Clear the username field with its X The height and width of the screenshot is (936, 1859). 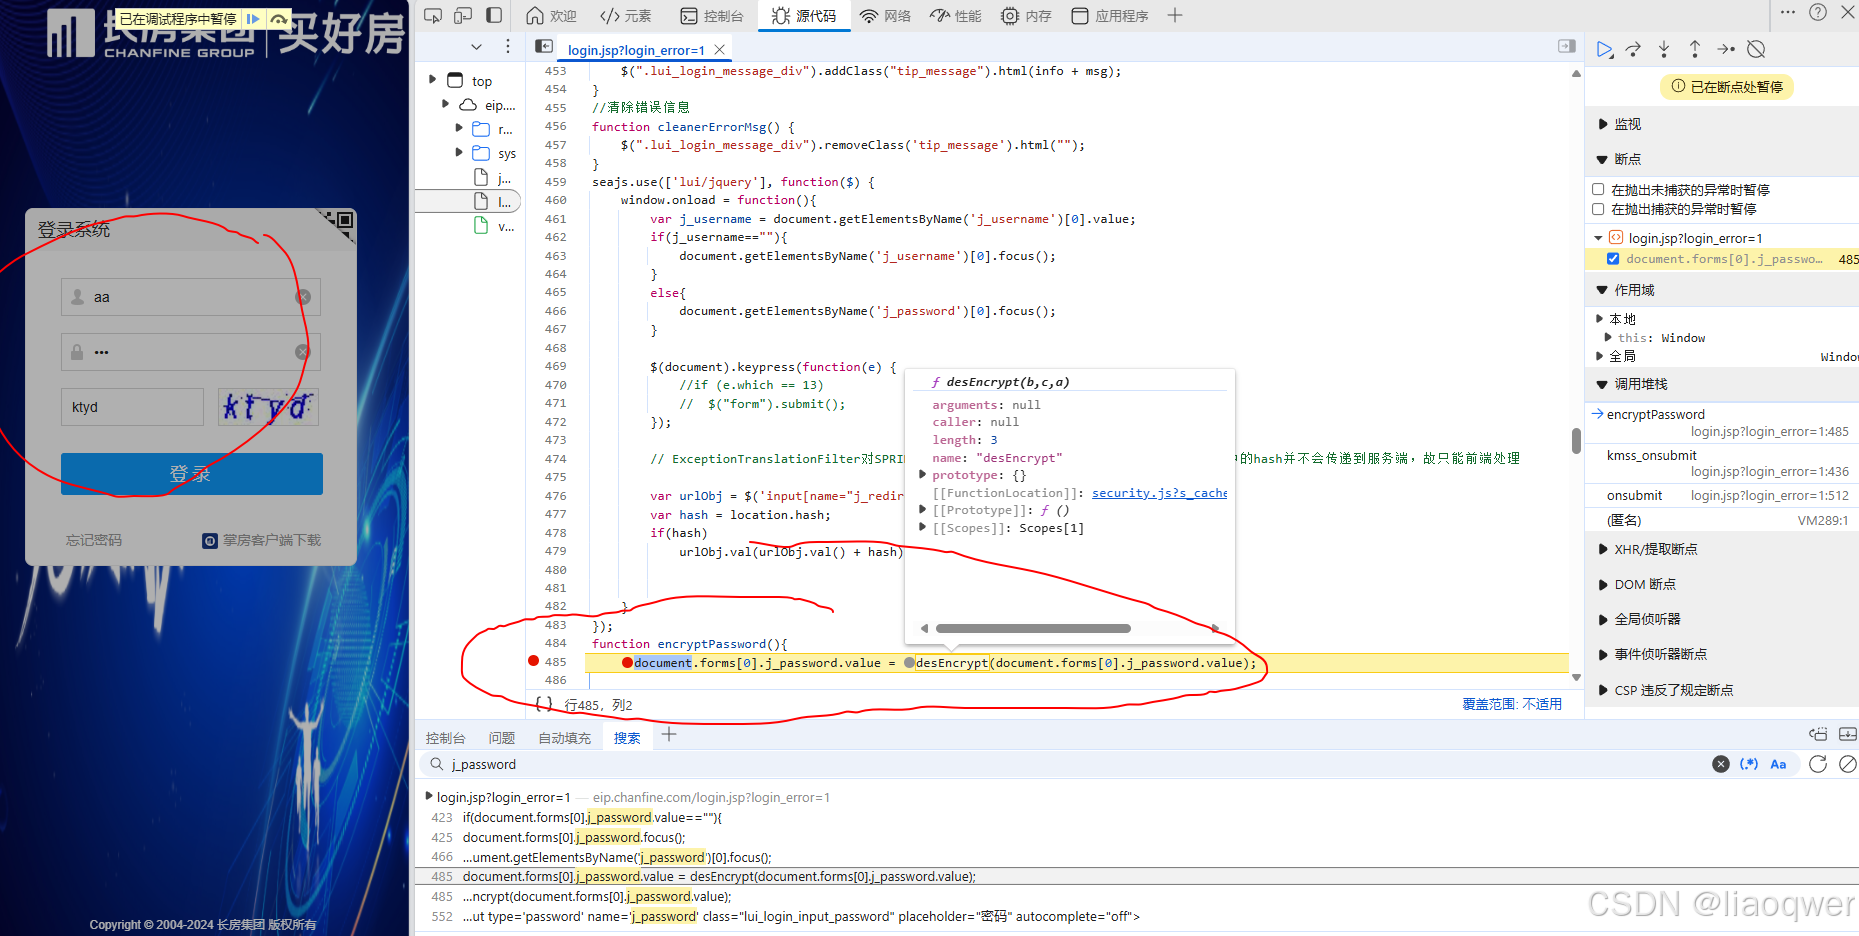[x=303, y=297]
